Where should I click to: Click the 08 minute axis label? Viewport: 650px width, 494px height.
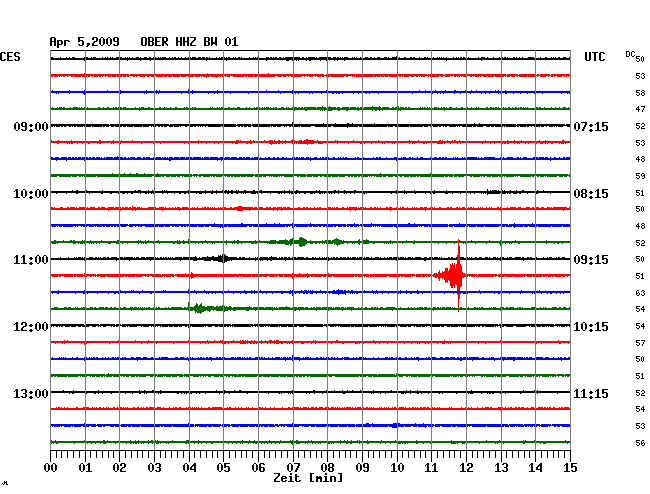point(327,468)
